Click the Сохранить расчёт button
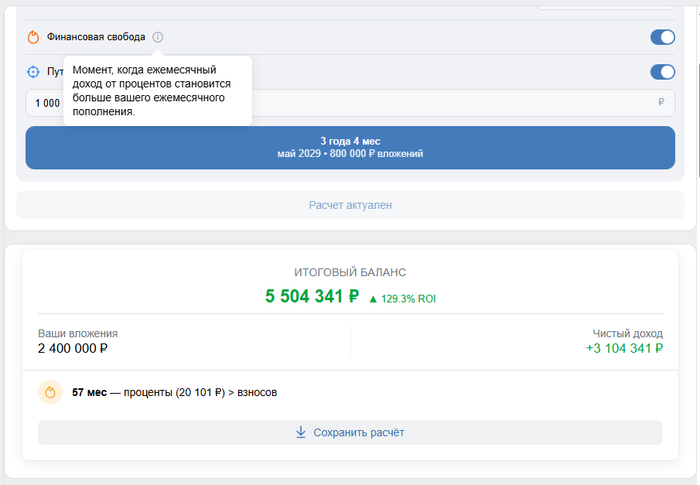 (x=350, y=432)
